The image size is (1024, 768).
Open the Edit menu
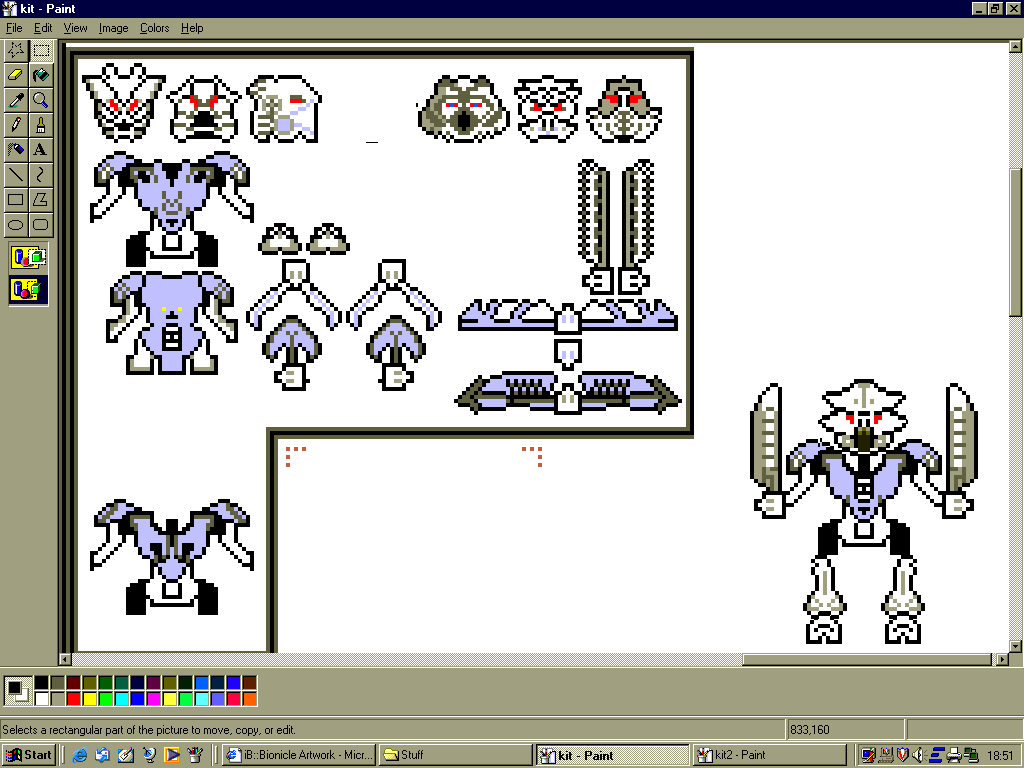[x=43, y=28]
